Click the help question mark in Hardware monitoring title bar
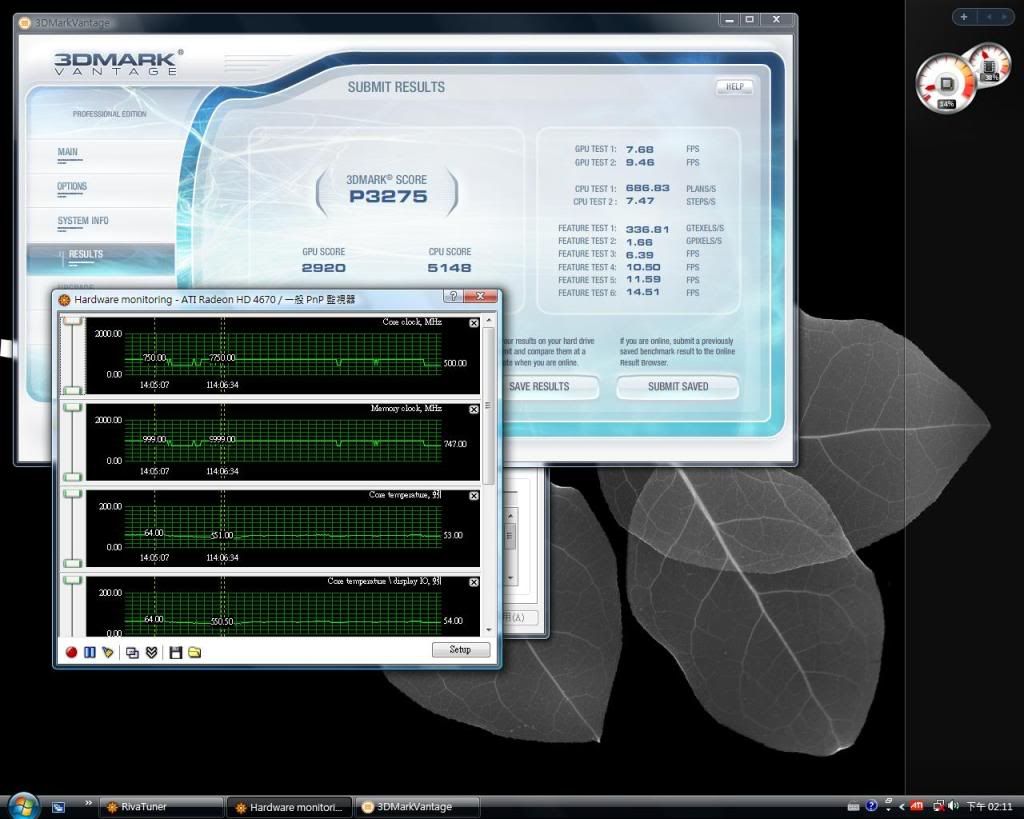Image resolution: width=1024 pixels, height=819 pixels. 453,297
